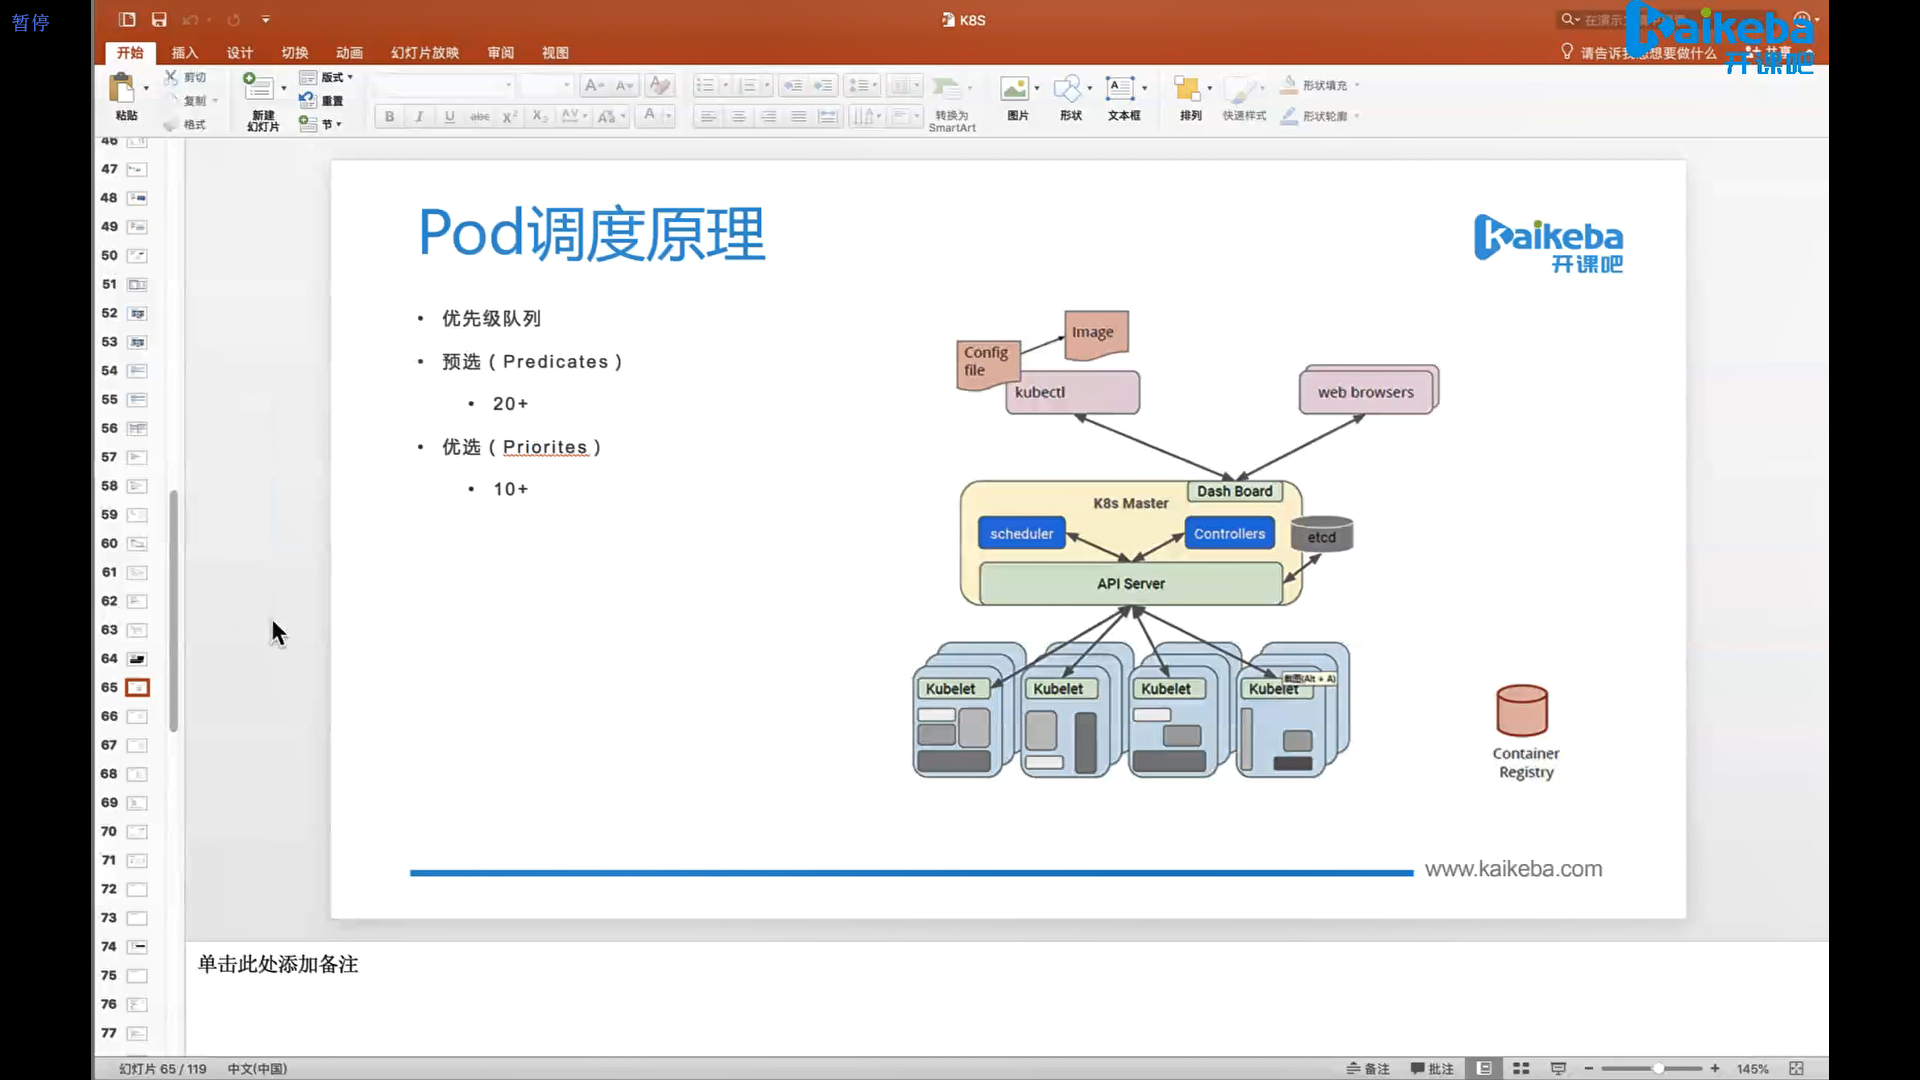Click the Arrange (排列) icon
Image resolution: width=1920 pixels, height=1080 pixels.
pyautogui.click(x=1187, y=90)
